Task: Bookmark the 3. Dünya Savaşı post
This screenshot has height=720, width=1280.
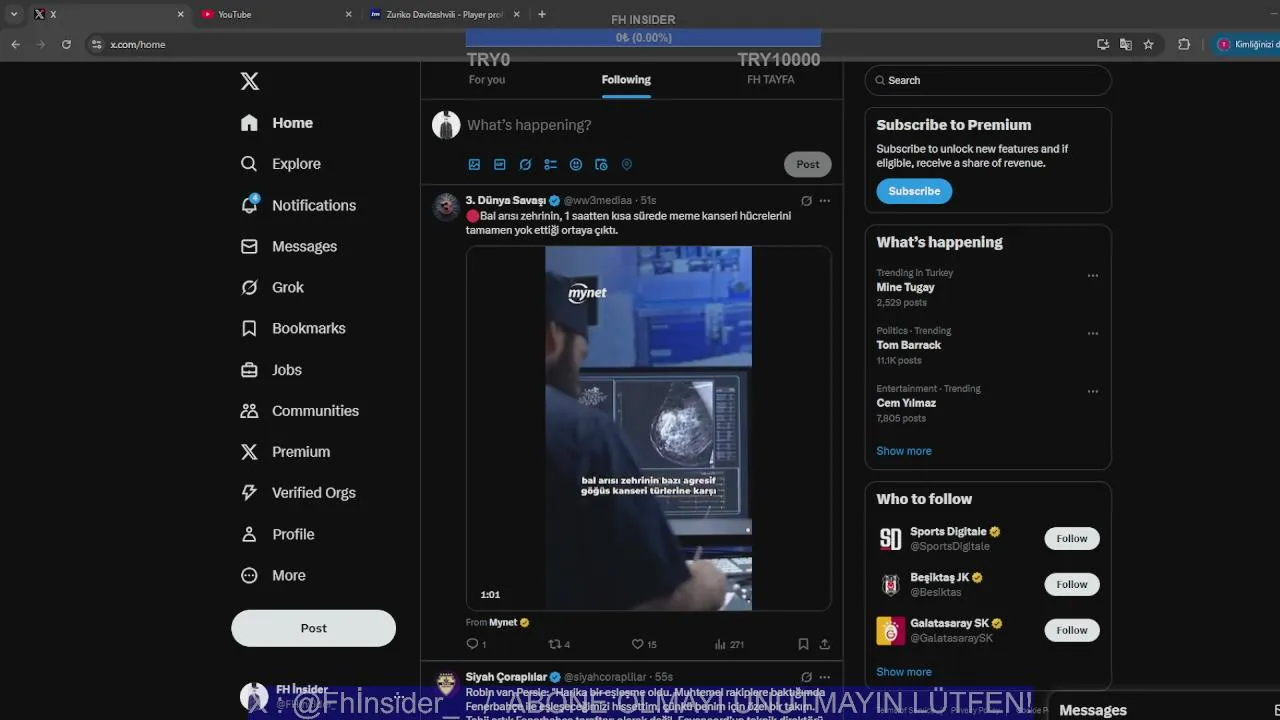Action: (x=803, y=644)
